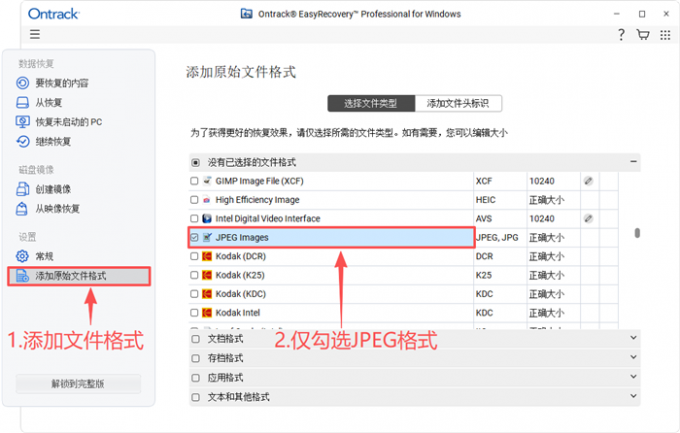
Task: Click the Kodak (KDC) icon
Action: coord(207,294)
